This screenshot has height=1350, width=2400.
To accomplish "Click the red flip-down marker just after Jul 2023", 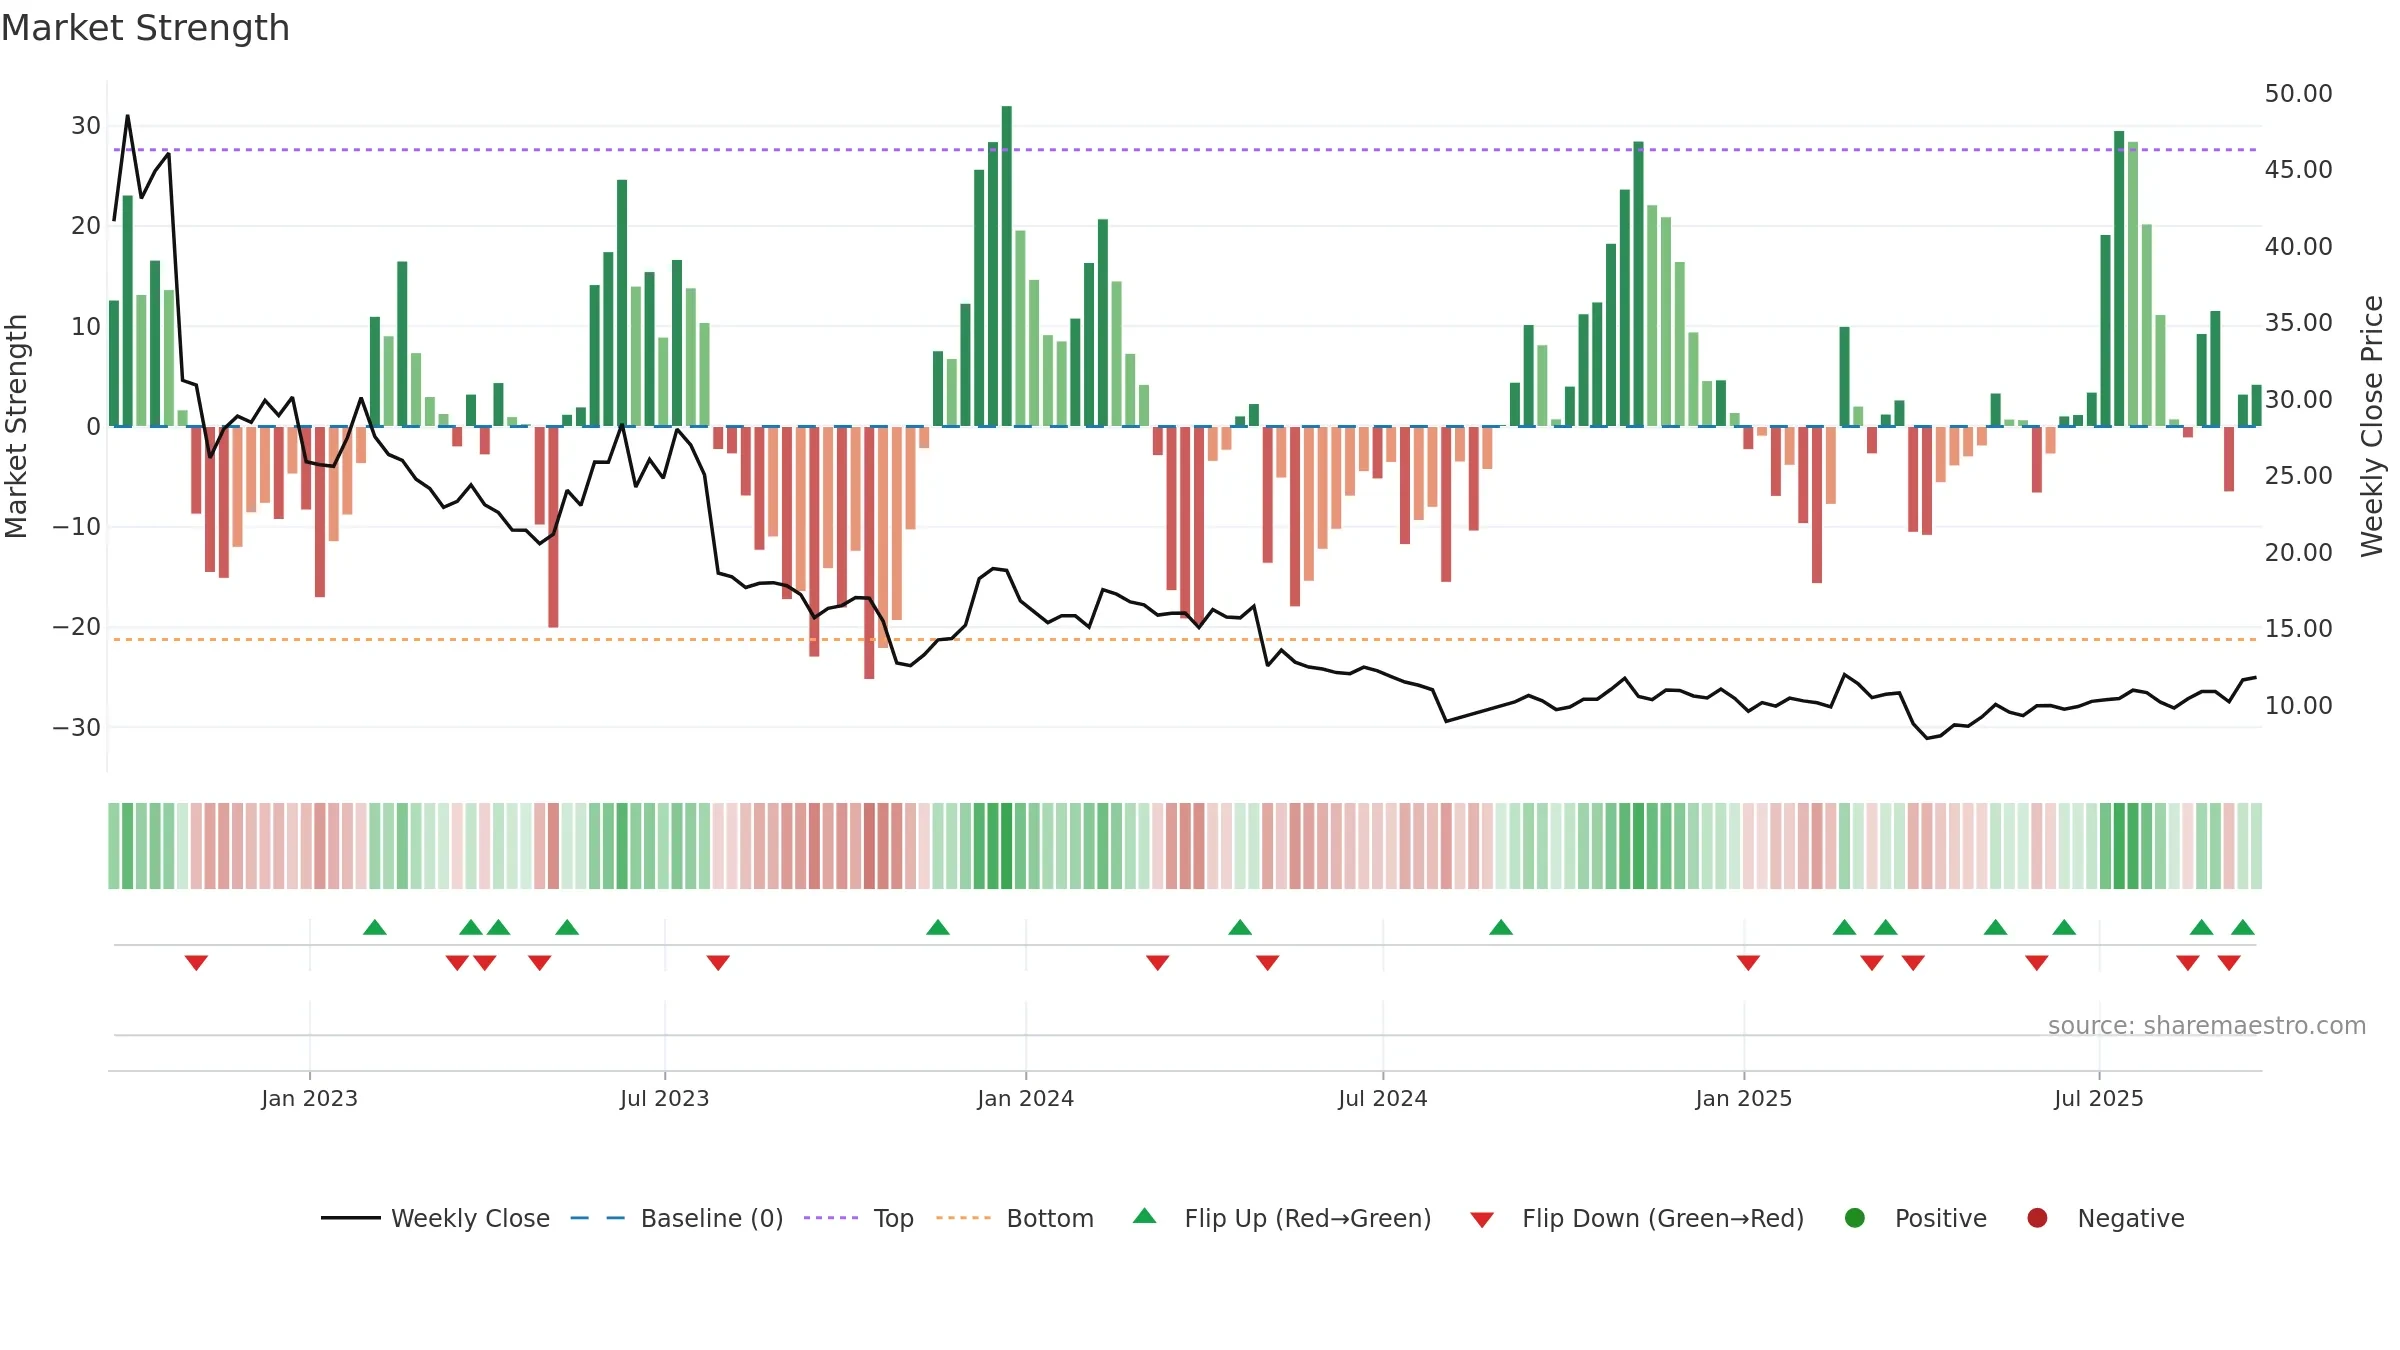I will (x=718, y=963).
